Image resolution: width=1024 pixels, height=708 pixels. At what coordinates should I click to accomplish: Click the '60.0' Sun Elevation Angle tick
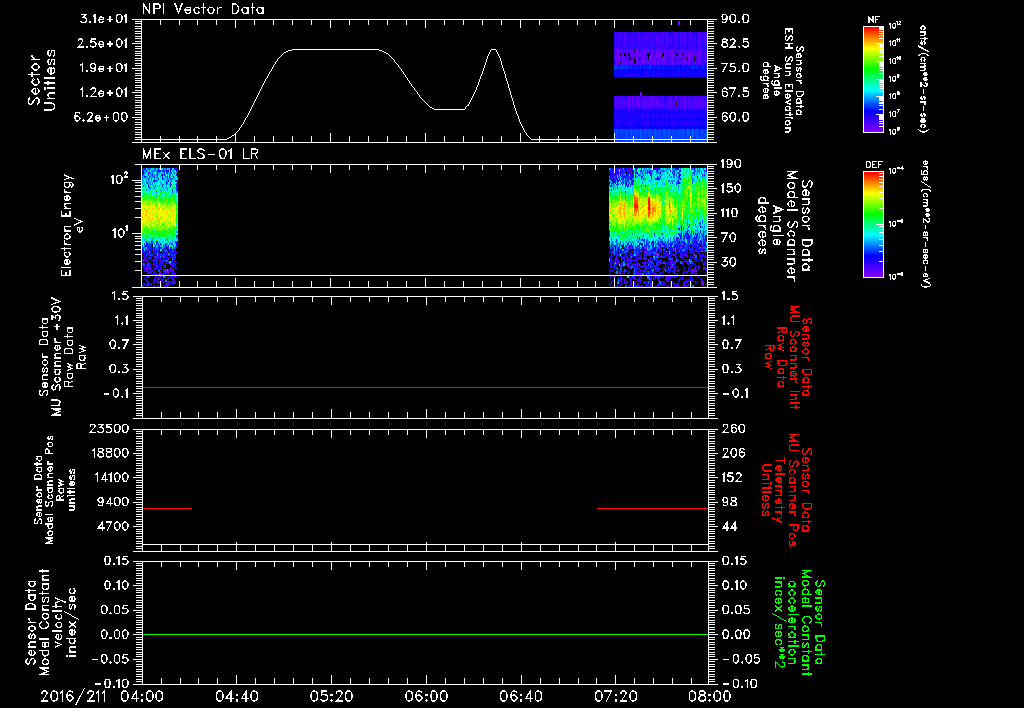[x=735, y=118]
